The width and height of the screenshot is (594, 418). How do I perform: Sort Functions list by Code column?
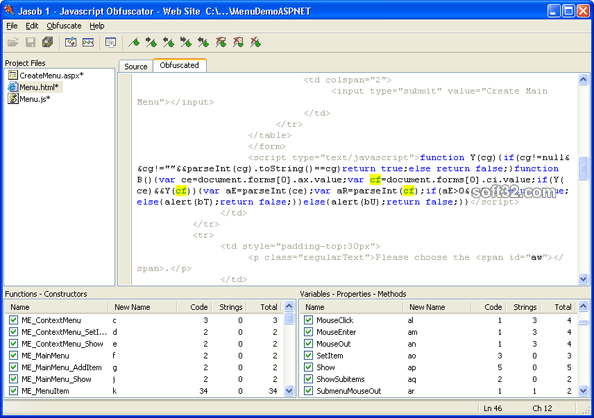coord(194,307)
